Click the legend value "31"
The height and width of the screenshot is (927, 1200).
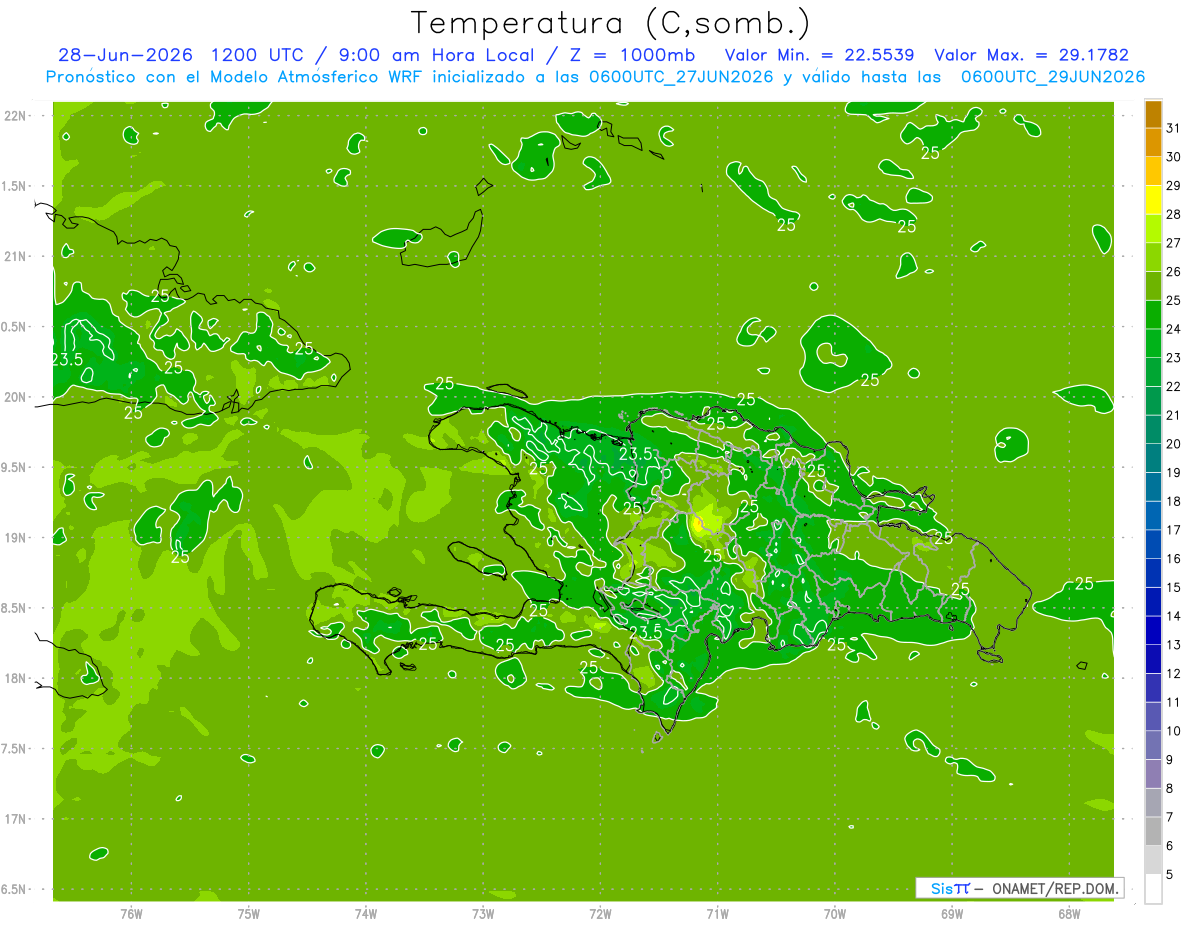1174,128
